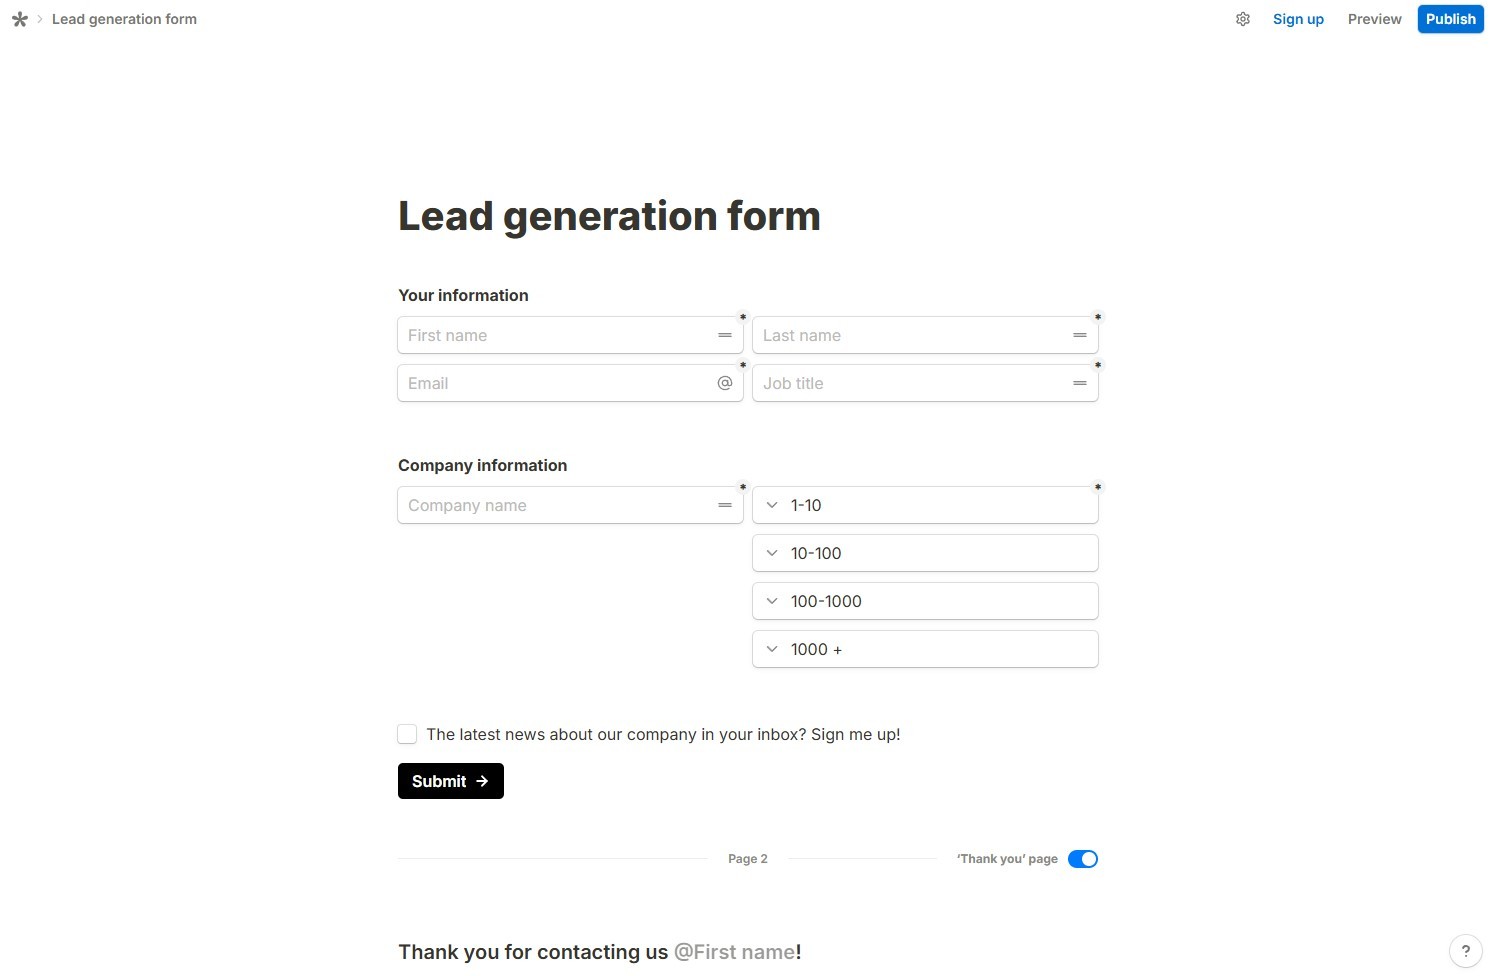Click the asterisk home logo icon

(20, 19)
